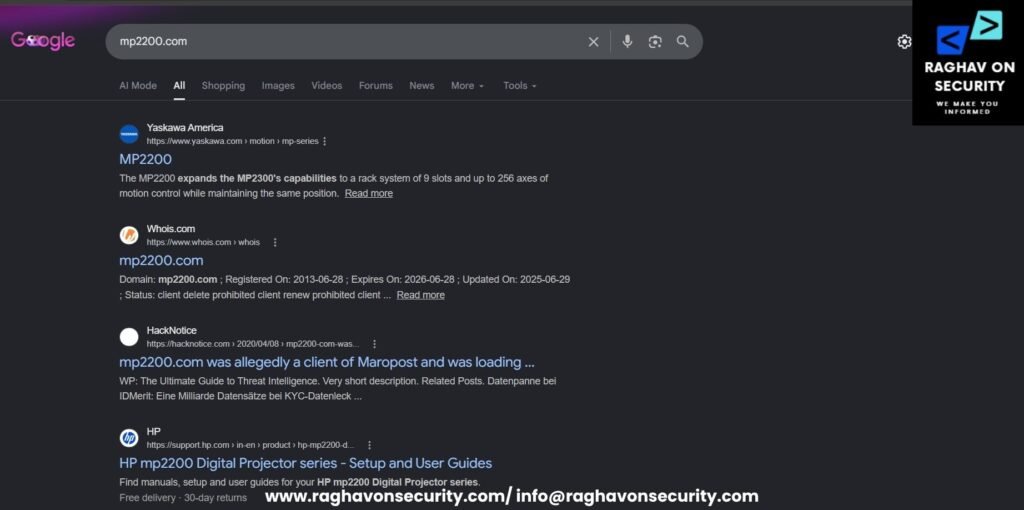Click the Yaskawa America site name
Image resolution: width=1024 pixels, height=510 pixels.
185,128
